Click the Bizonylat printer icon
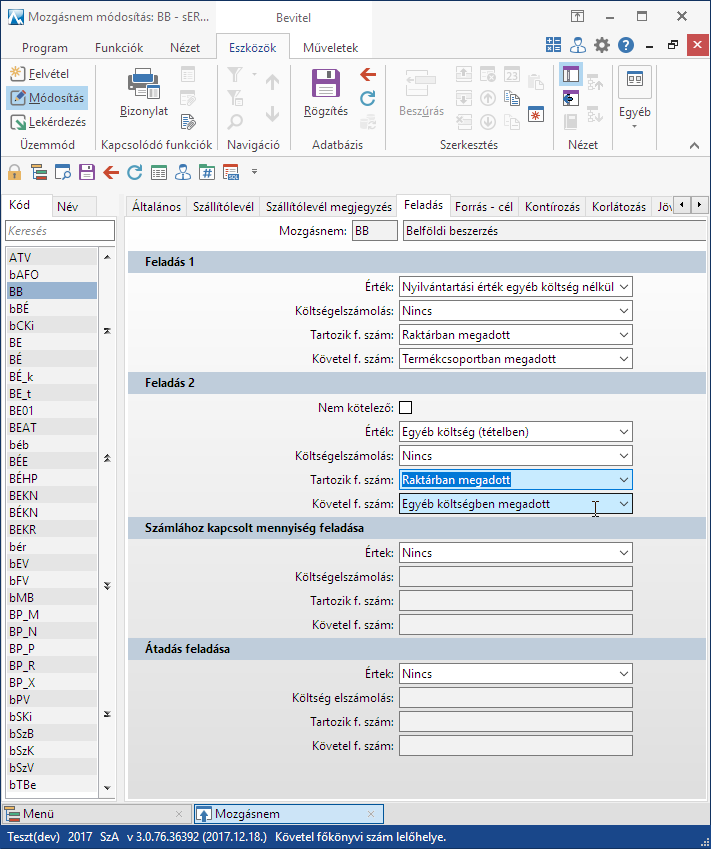 (144, 86)
